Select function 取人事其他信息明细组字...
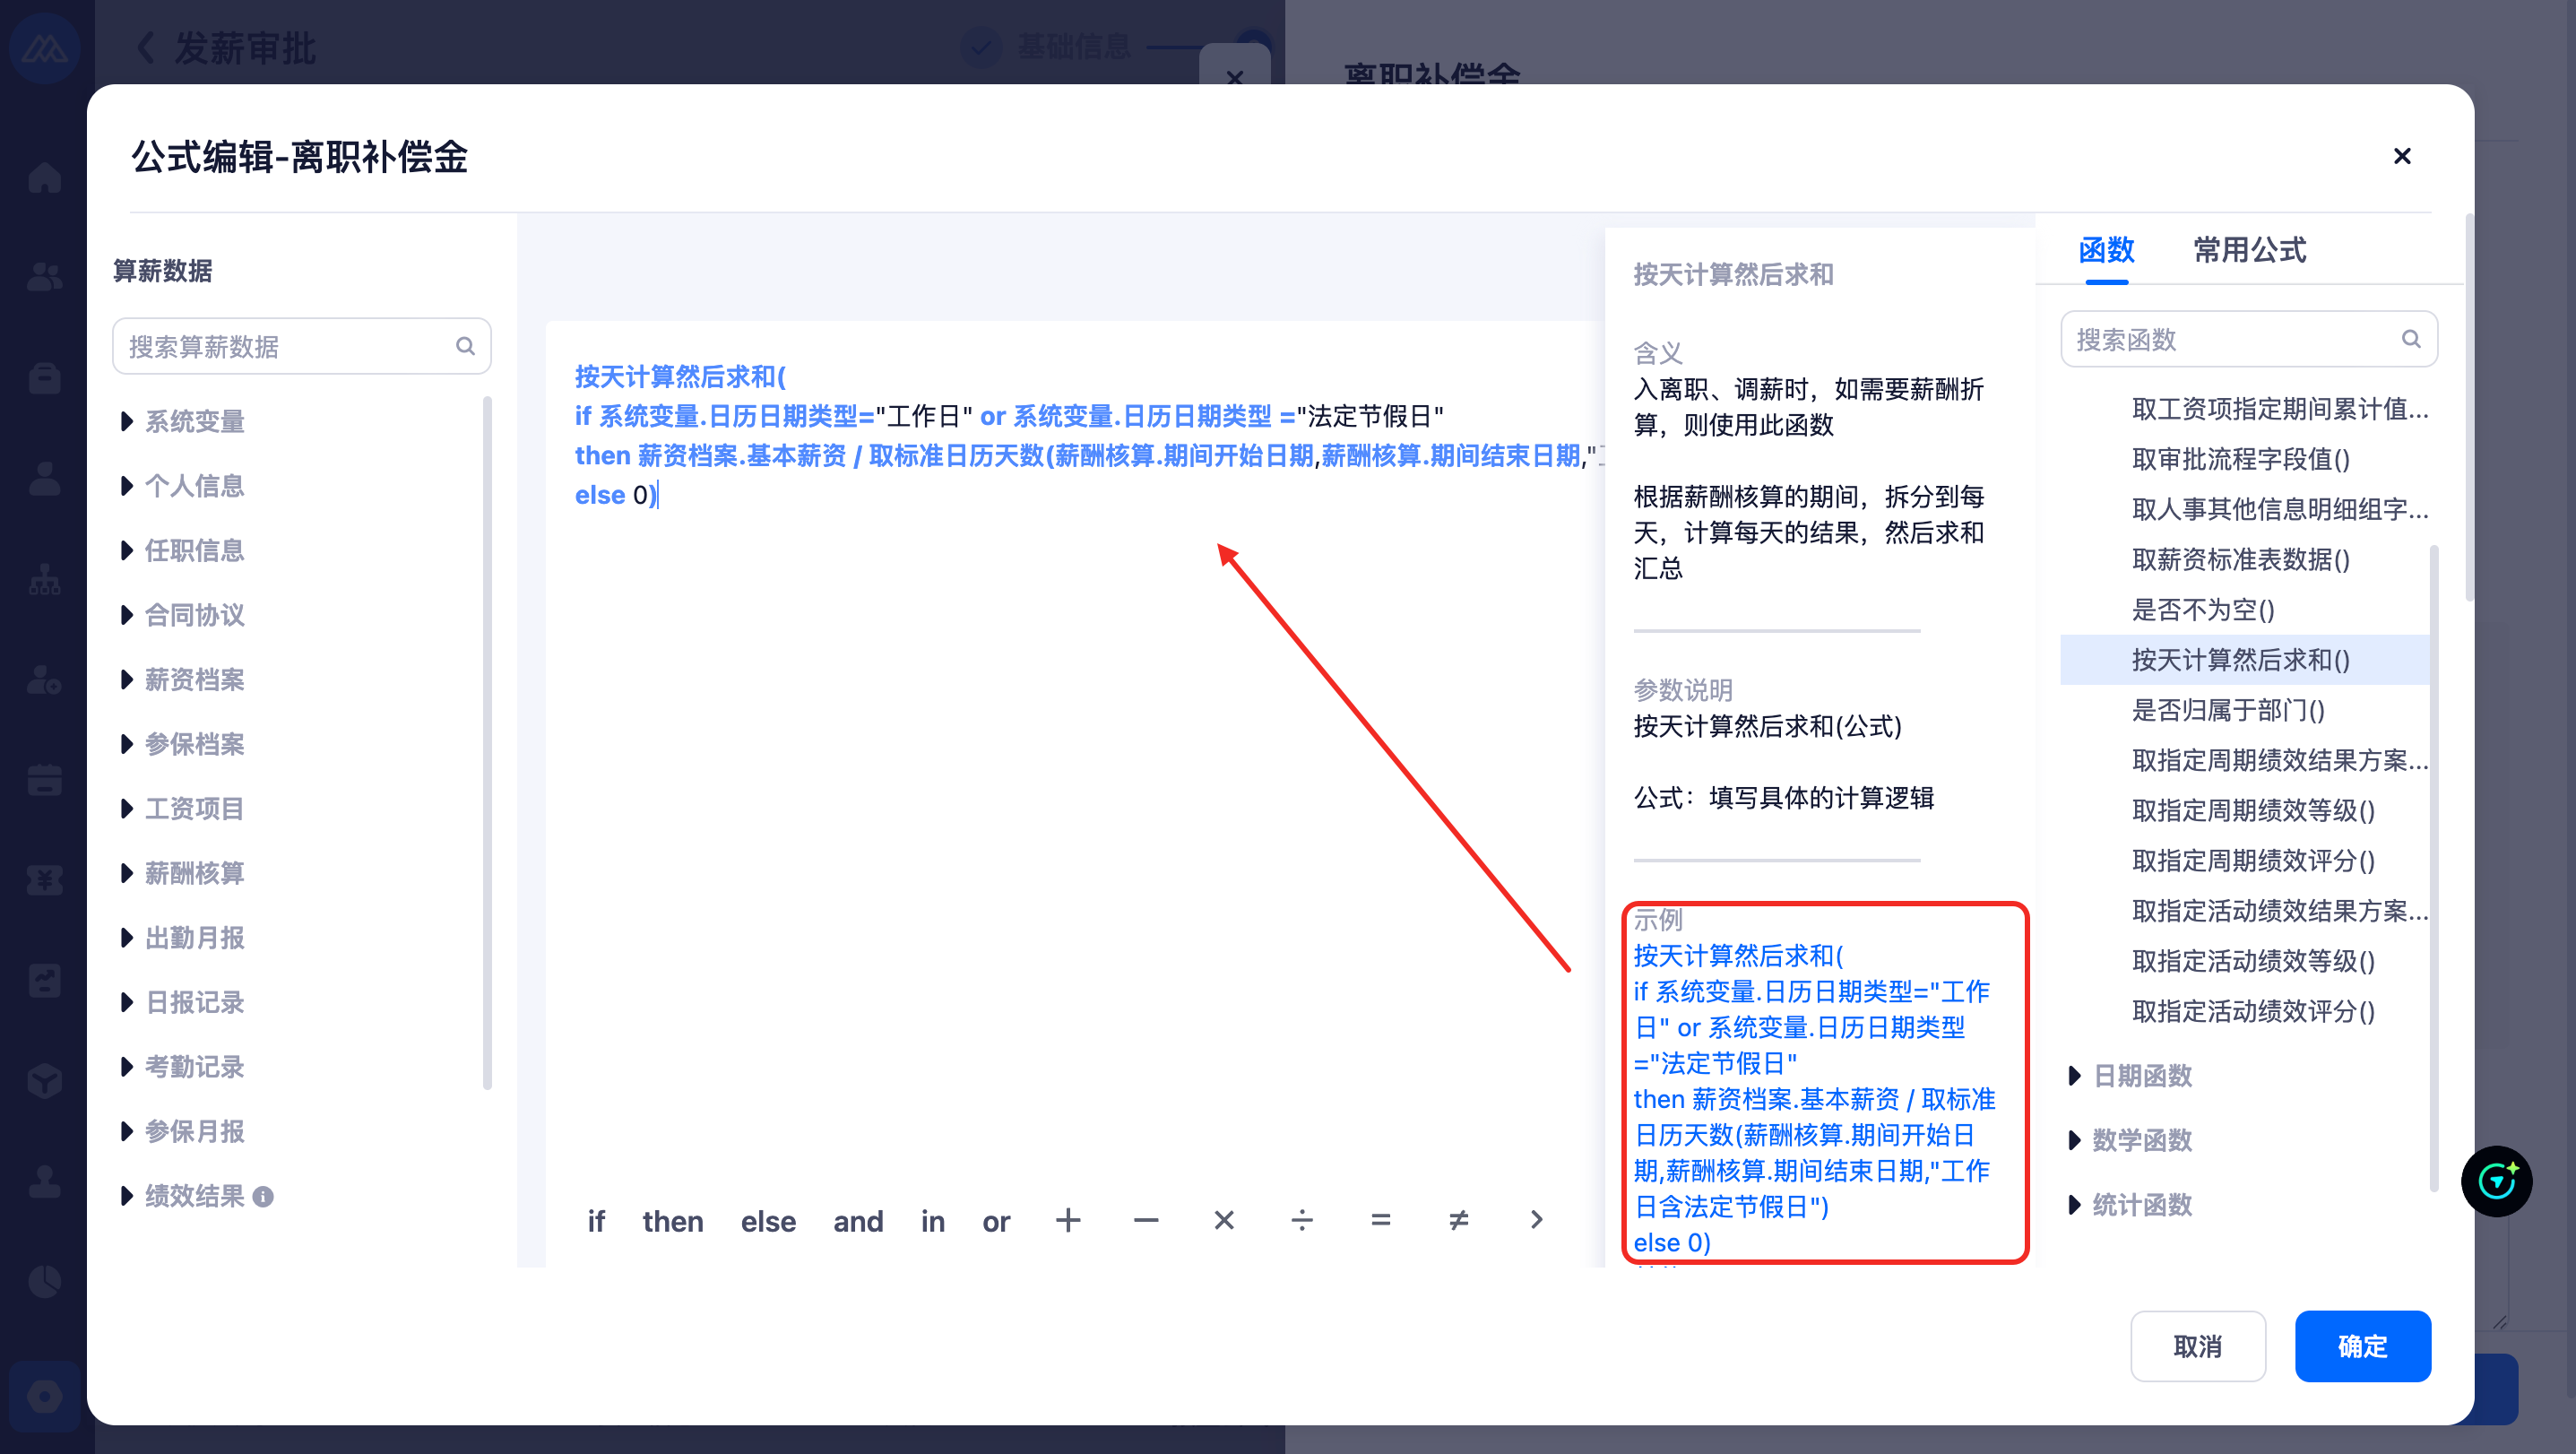The image size is (2576, 1454). (x=2279, y=509)
